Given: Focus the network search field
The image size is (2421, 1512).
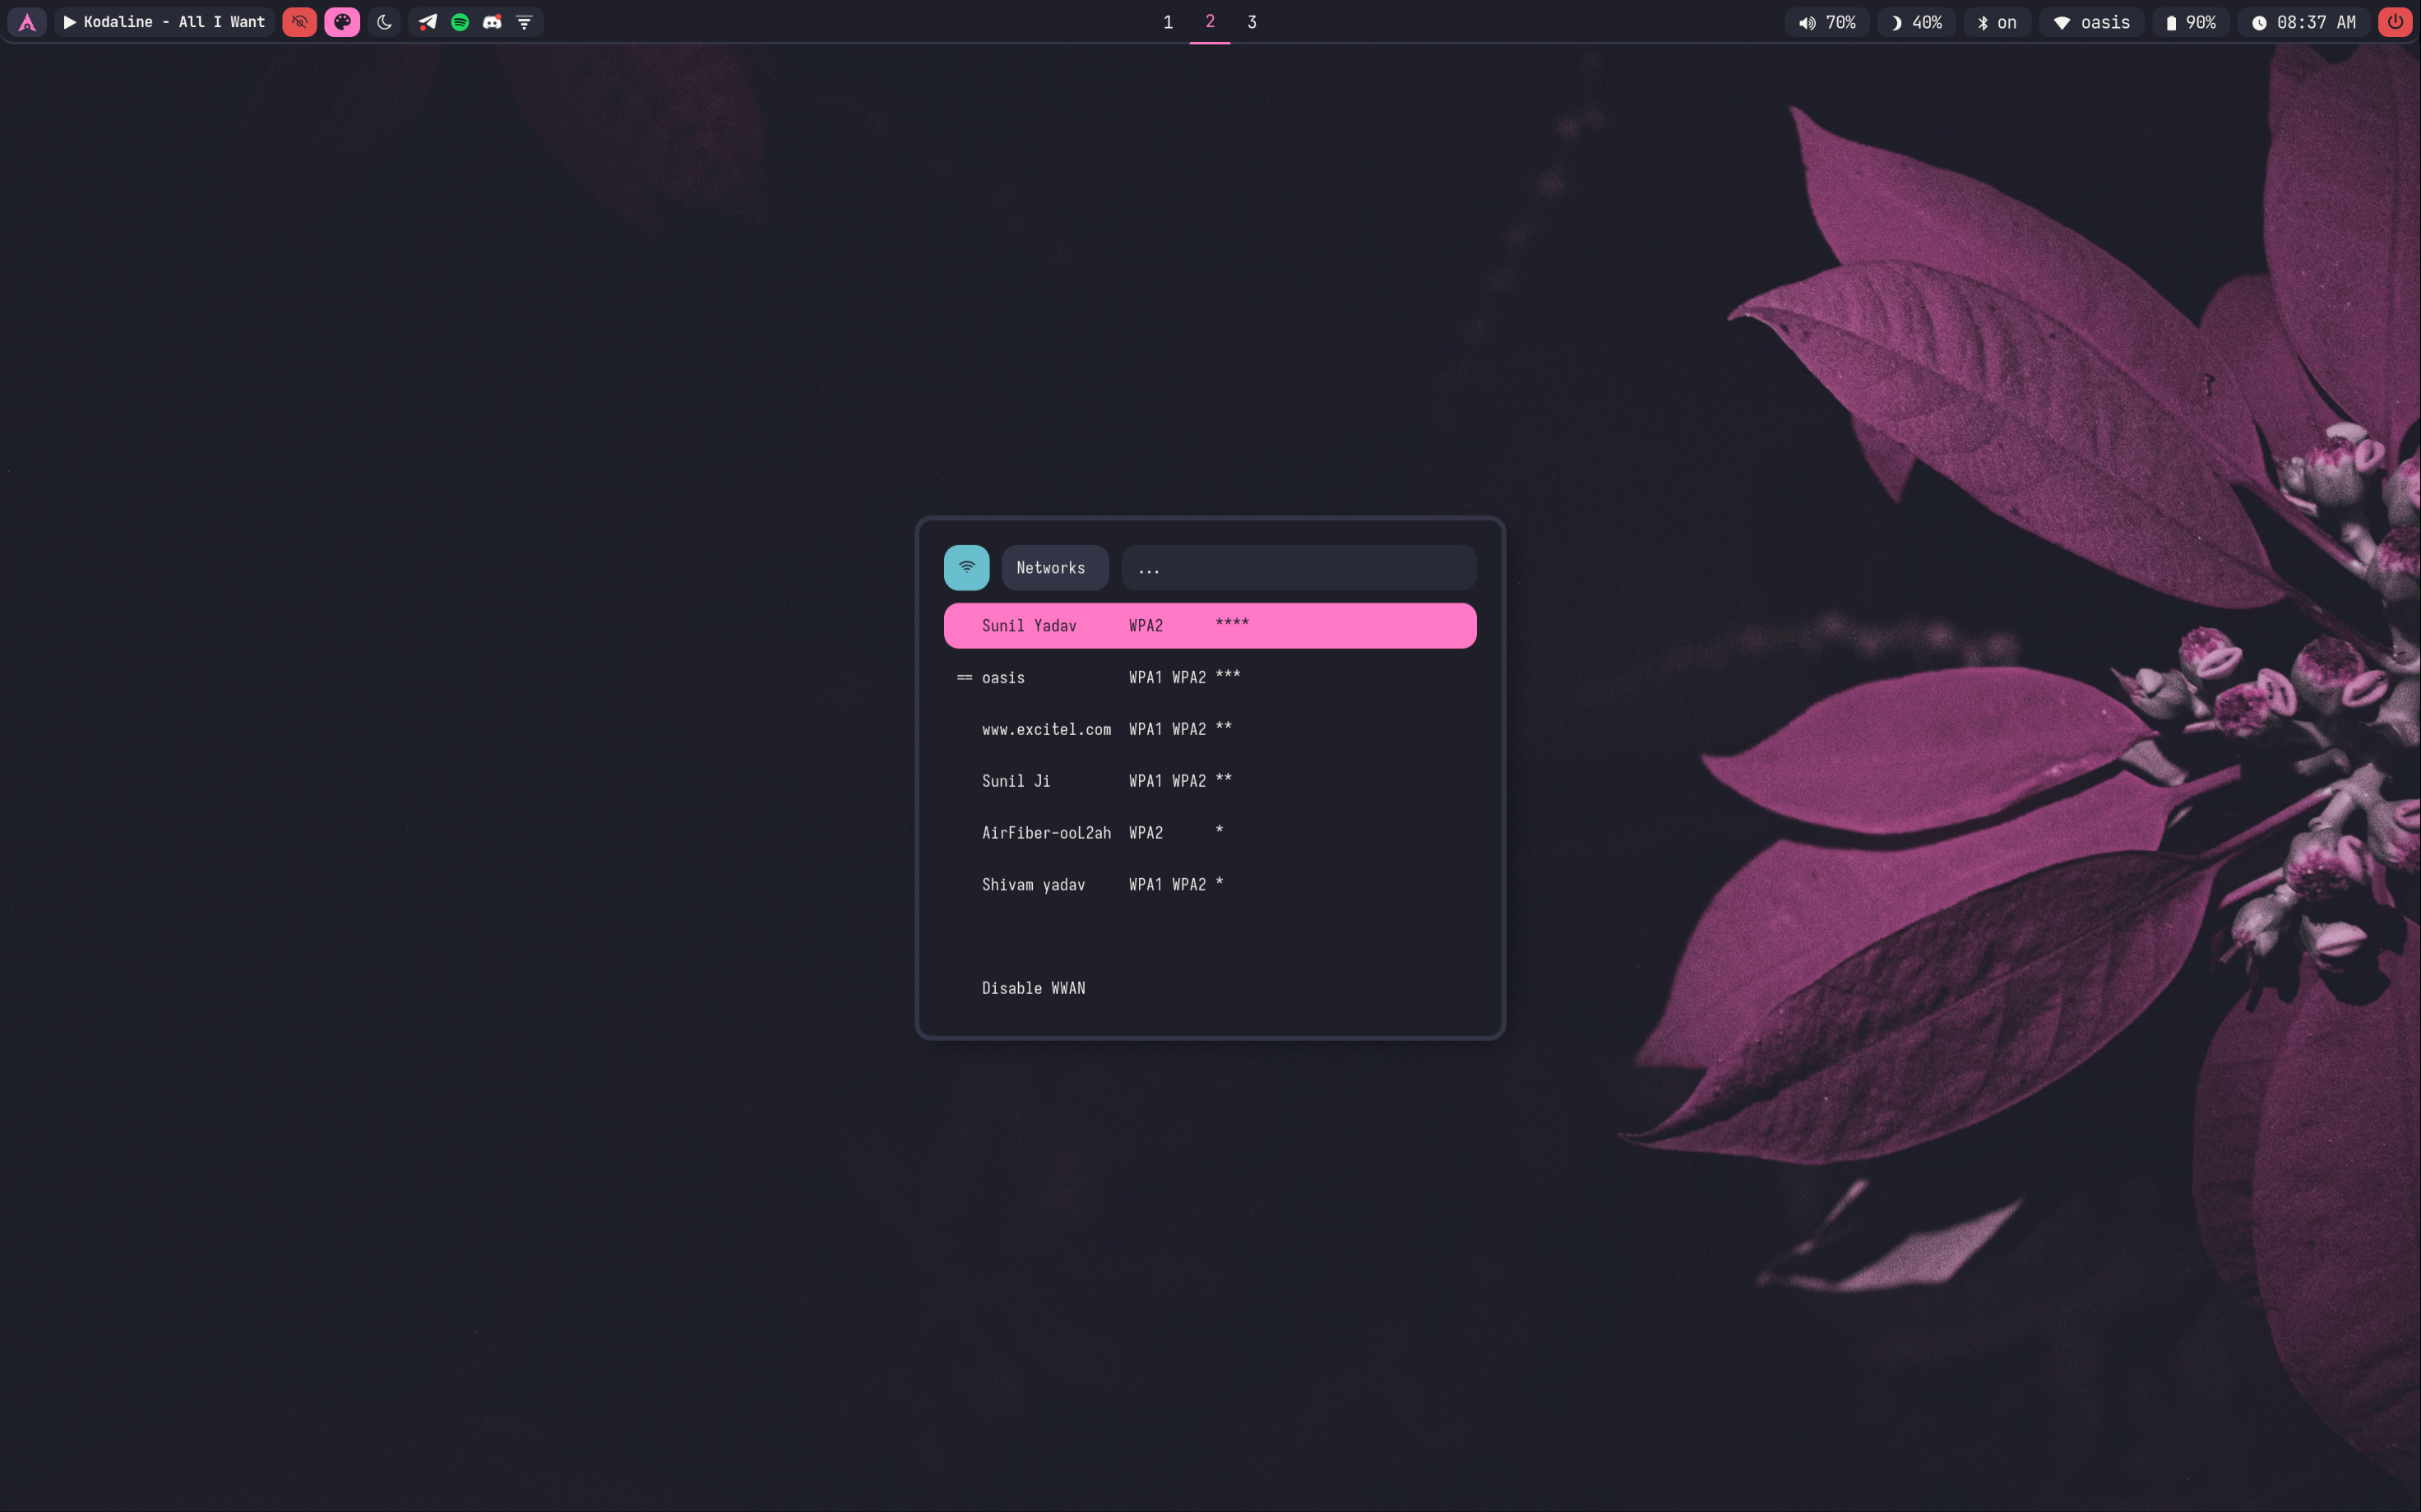Looking at the screenshot, I should (1298, 568).
